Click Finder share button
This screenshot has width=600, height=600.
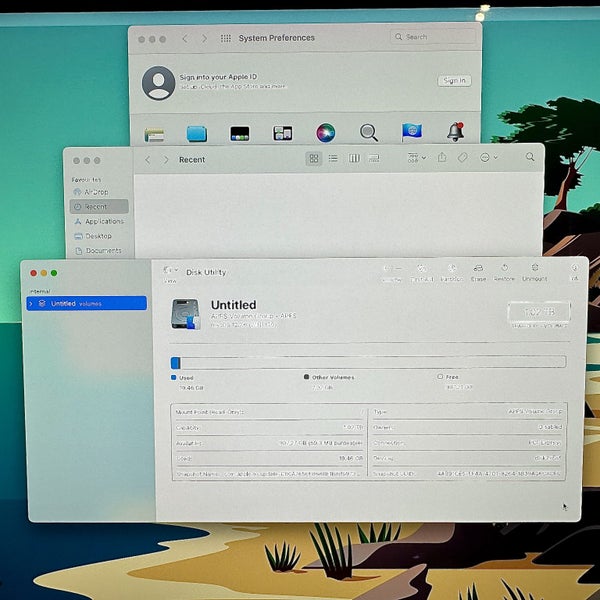point(442,157)
